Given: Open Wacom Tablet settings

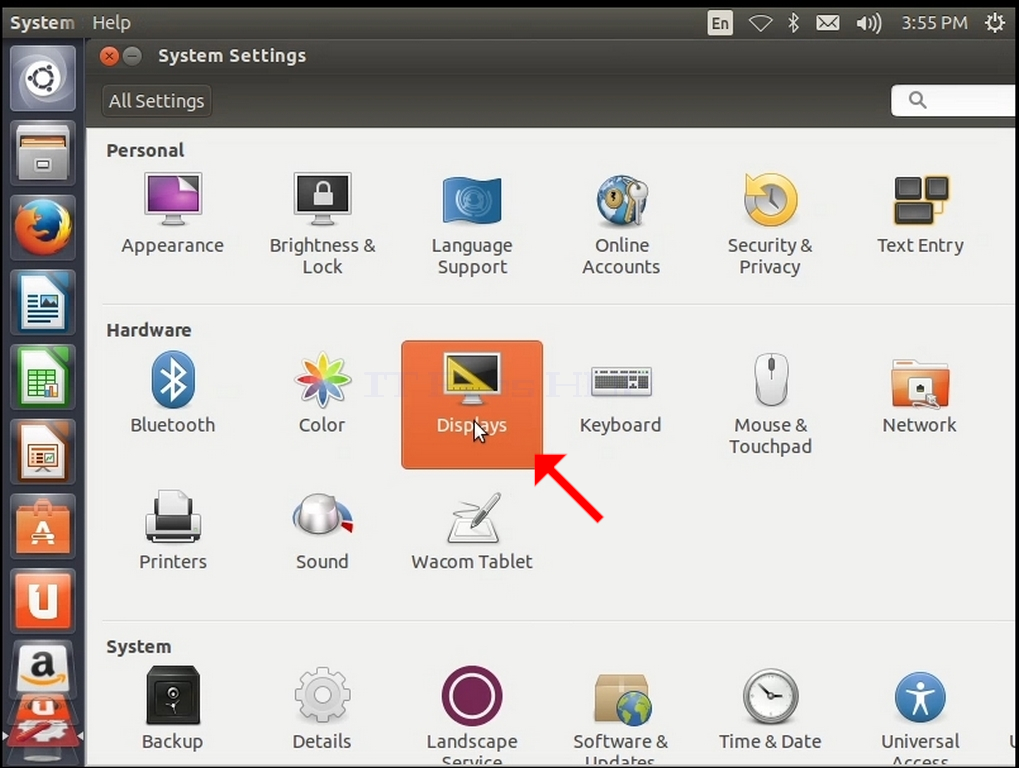Looking at the screenshot, I should [472, 531].
